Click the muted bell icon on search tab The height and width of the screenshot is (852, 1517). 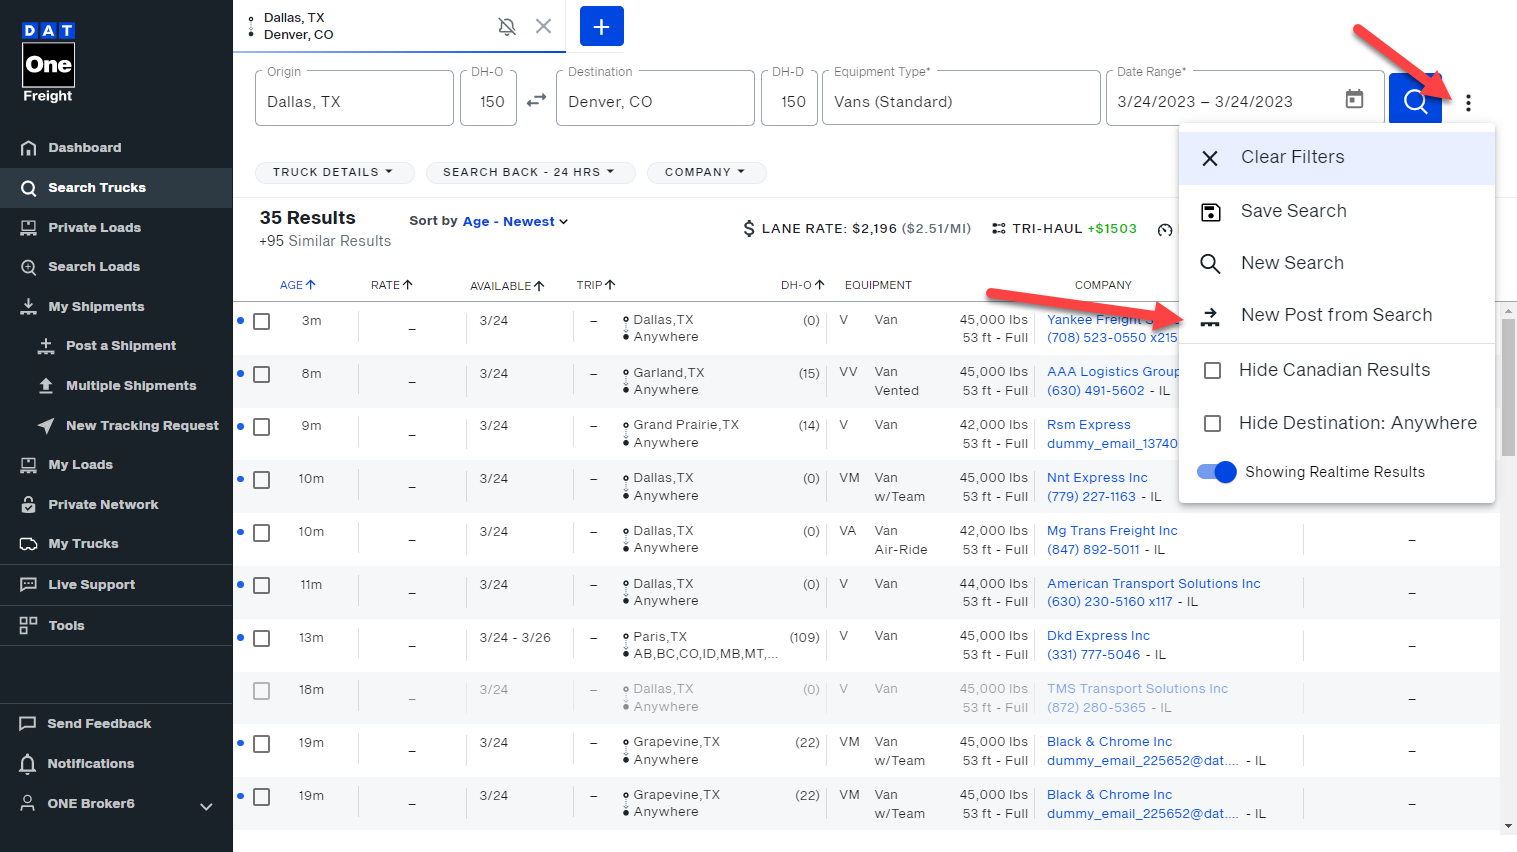[x=507, y=27]
